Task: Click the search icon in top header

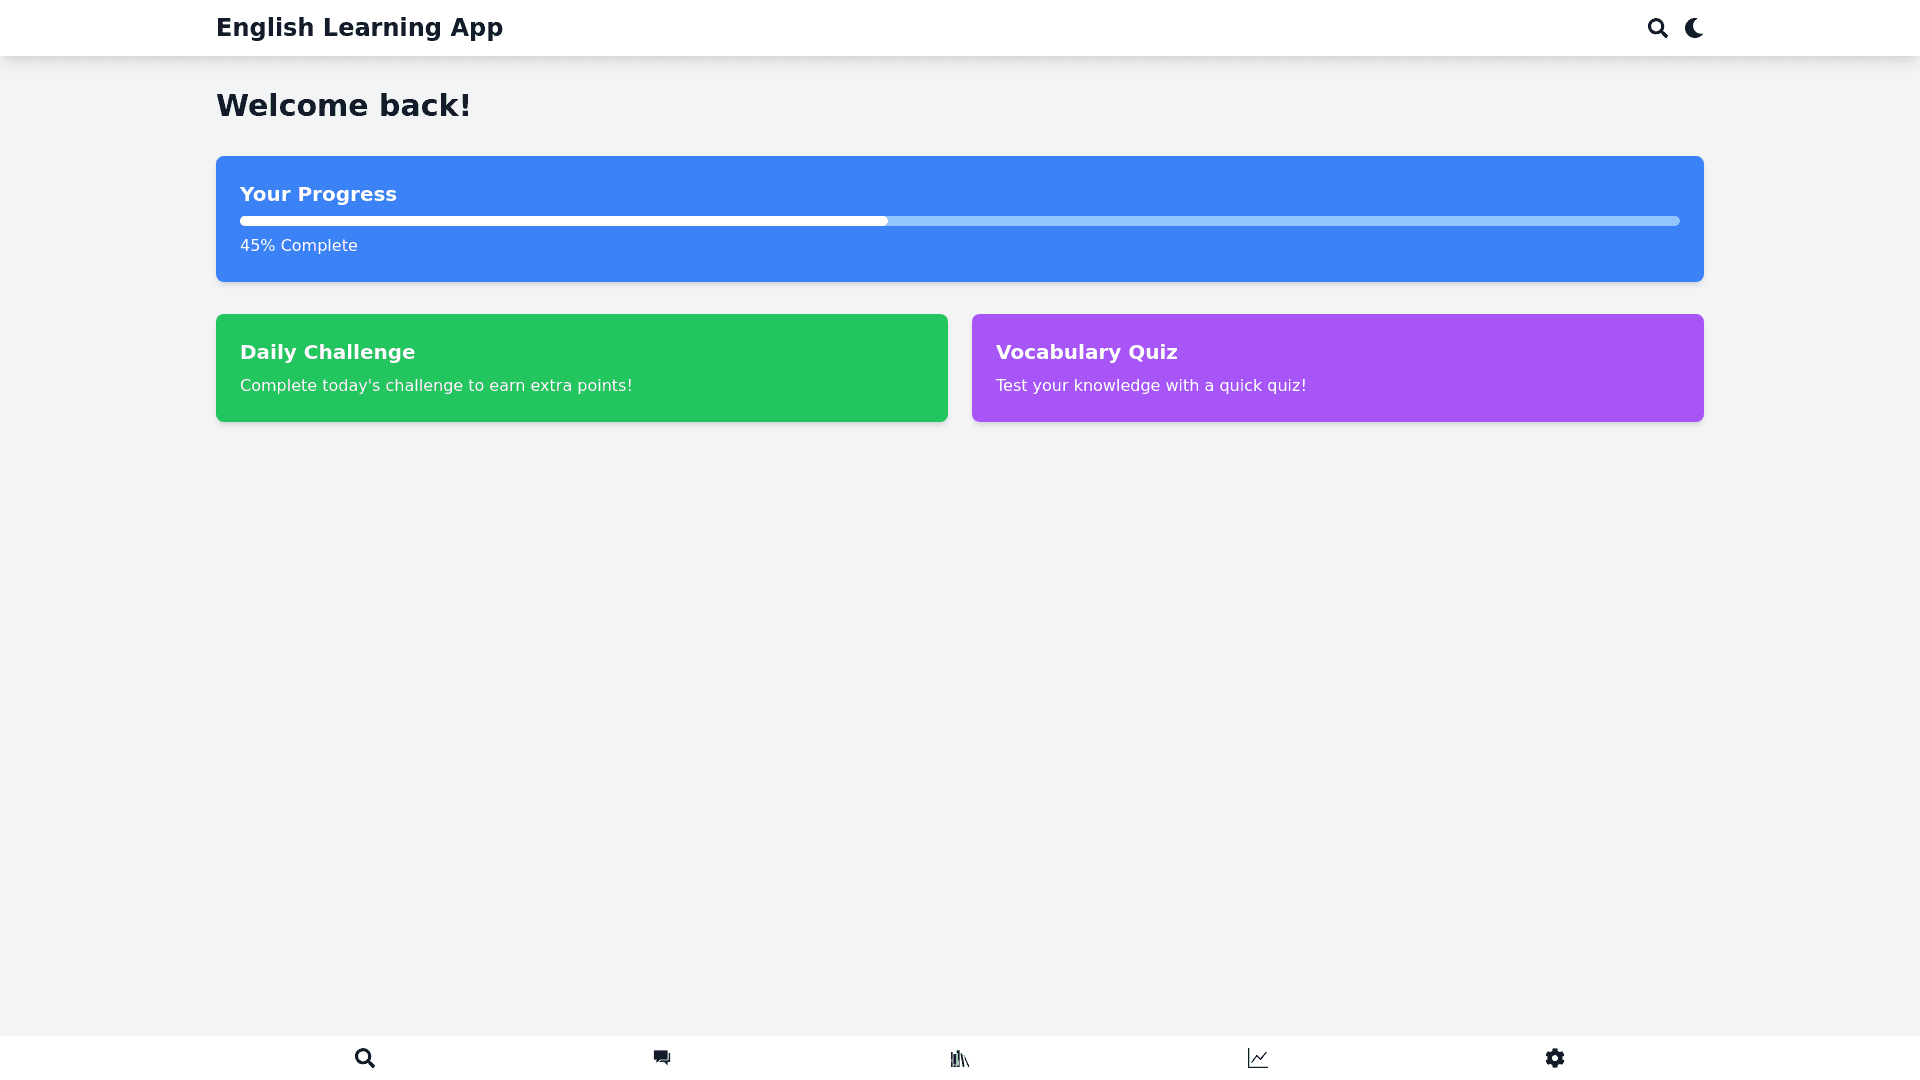Action: [x=1657, y=28]
